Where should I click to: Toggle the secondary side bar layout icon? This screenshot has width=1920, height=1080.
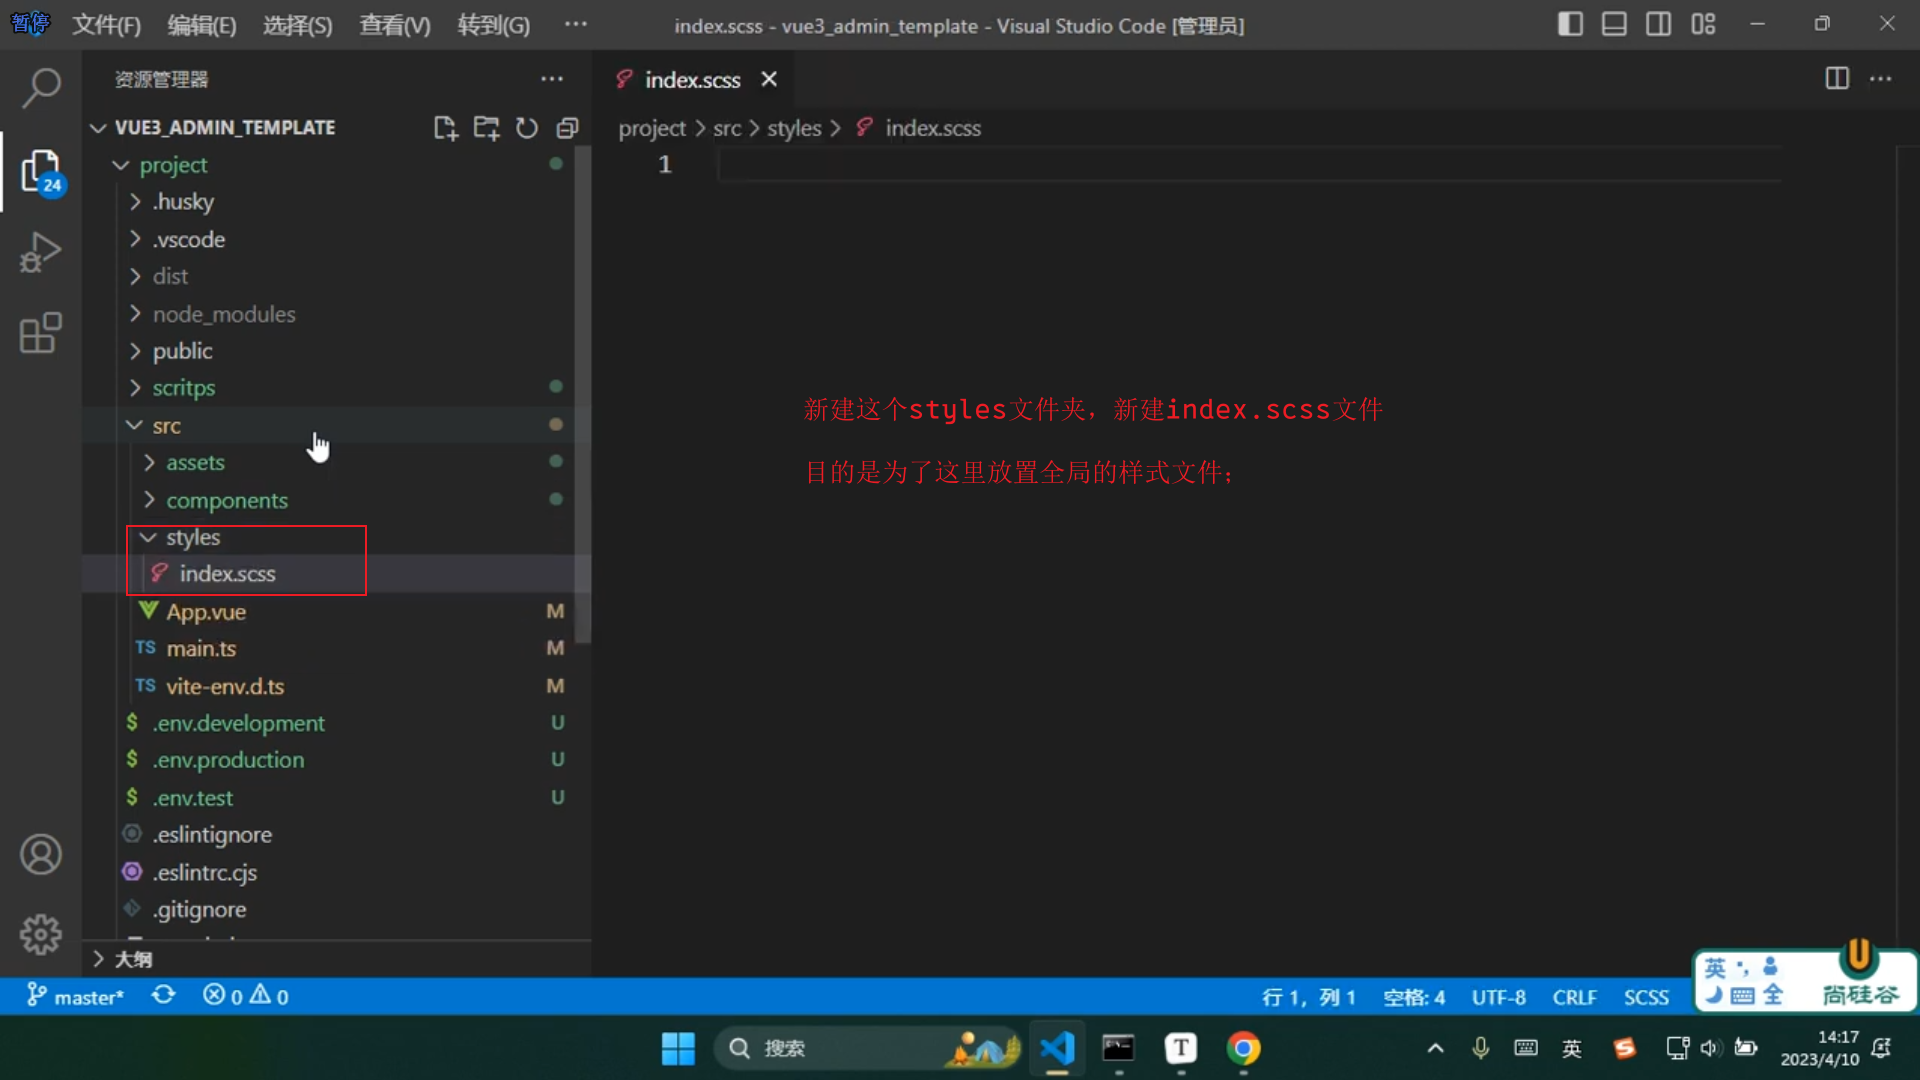tap(1658, 24)
